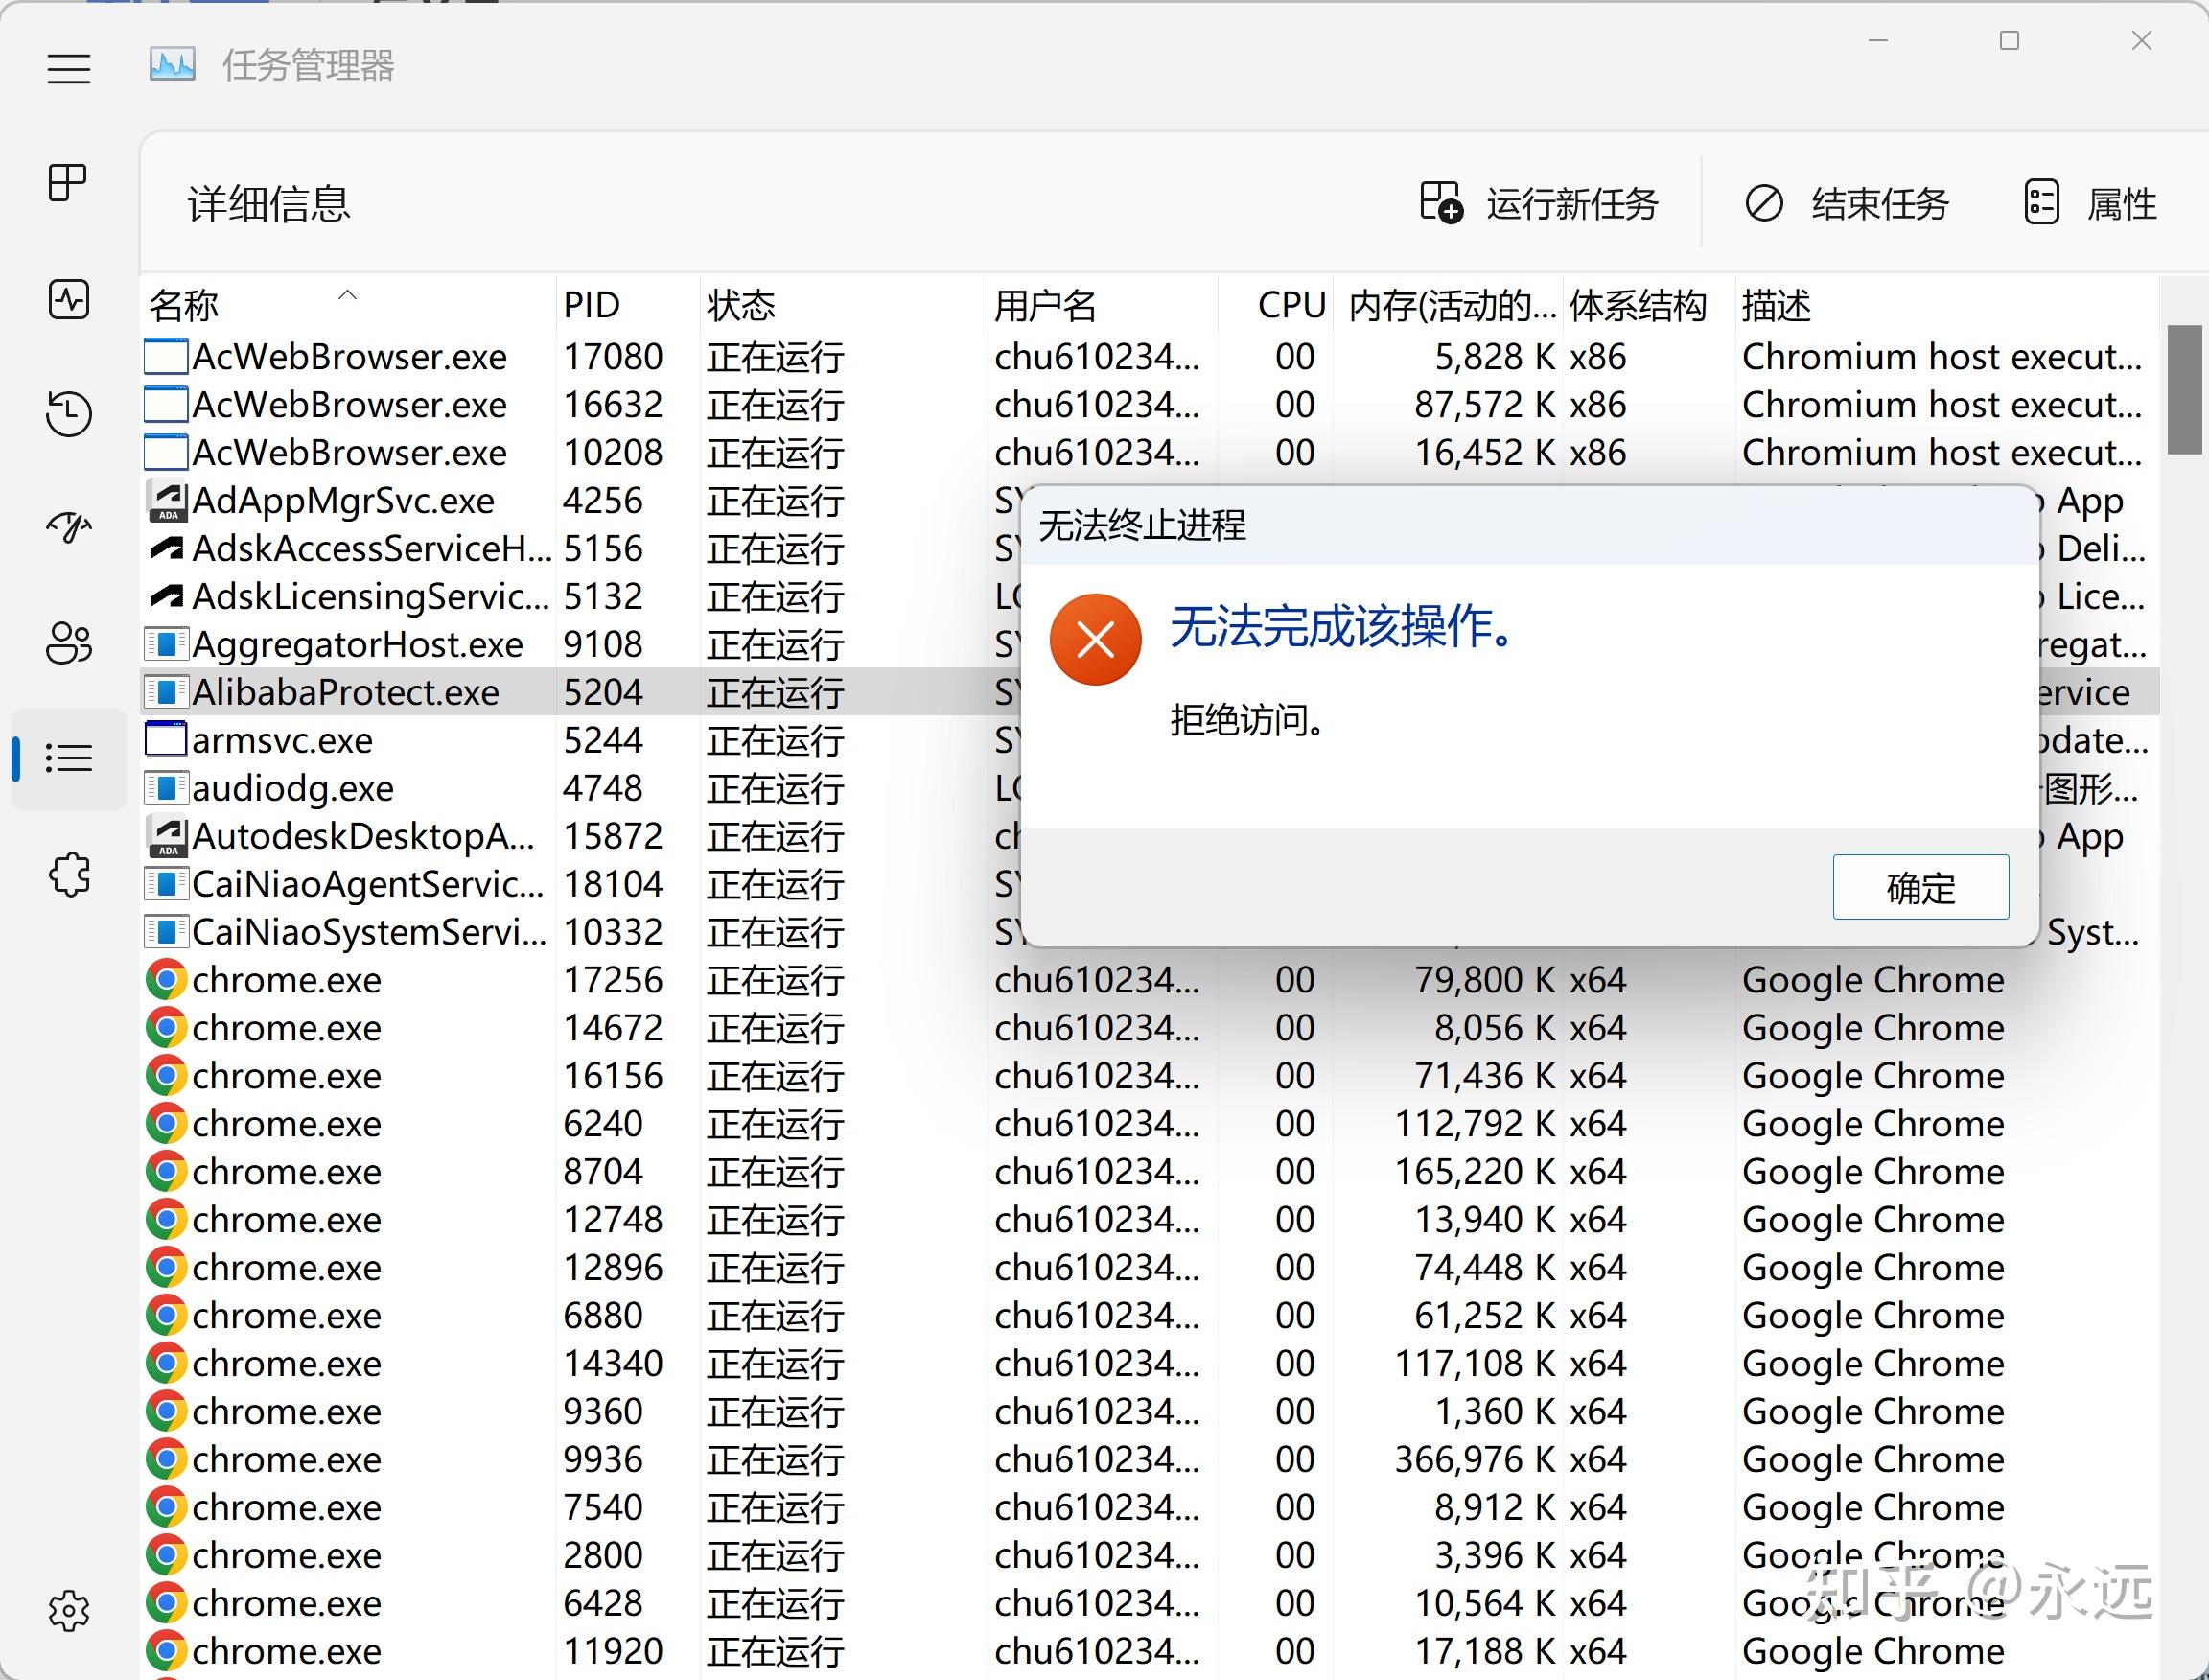Screen dimensions: 2209x1680
Task: Click the AdskLicensingServic... process icon
Action: click(167, 596)
